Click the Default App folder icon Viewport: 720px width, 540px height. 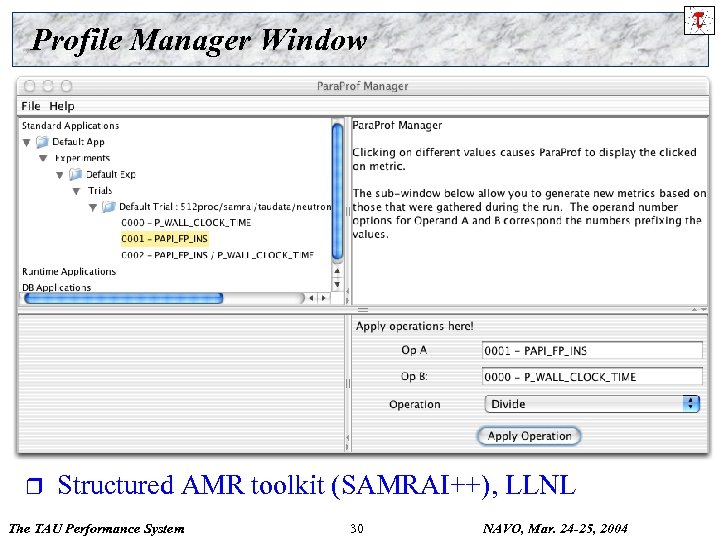pos(42,142)
